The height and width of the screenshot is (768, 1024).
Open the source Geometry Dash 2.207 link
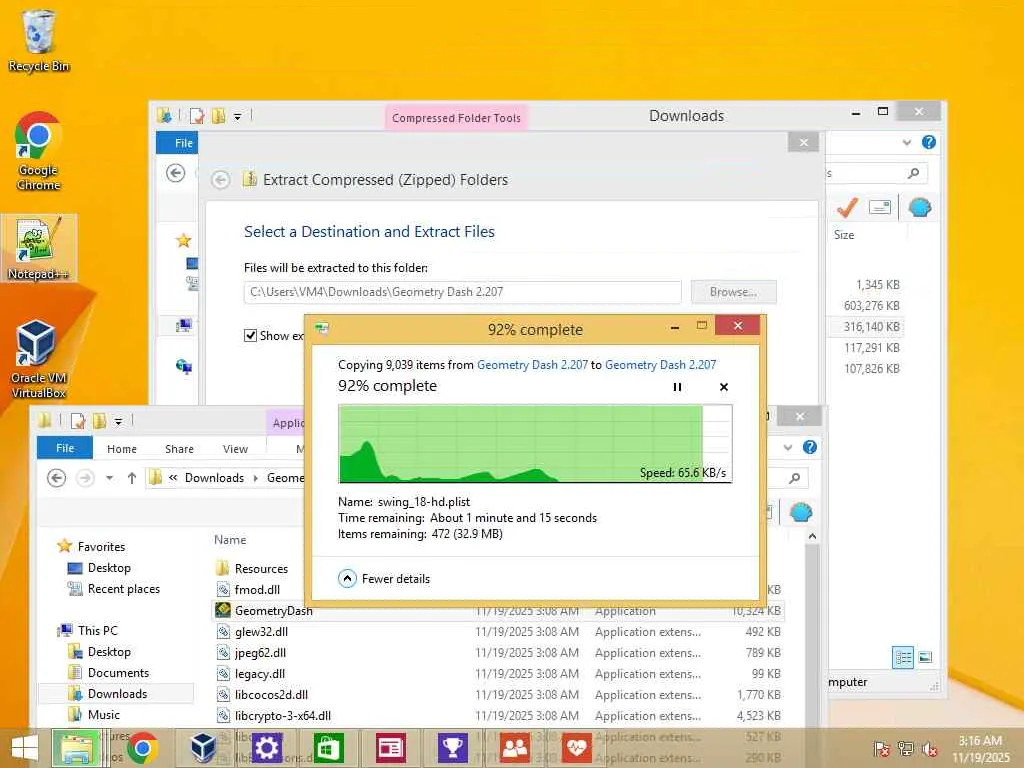(532, 364)
